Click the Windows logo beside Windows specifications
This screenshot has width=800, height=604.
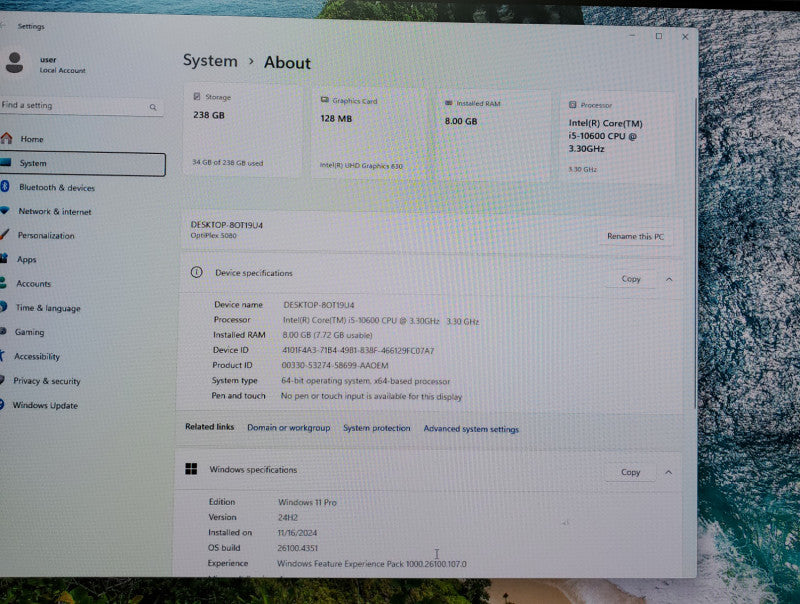[191, 469]
